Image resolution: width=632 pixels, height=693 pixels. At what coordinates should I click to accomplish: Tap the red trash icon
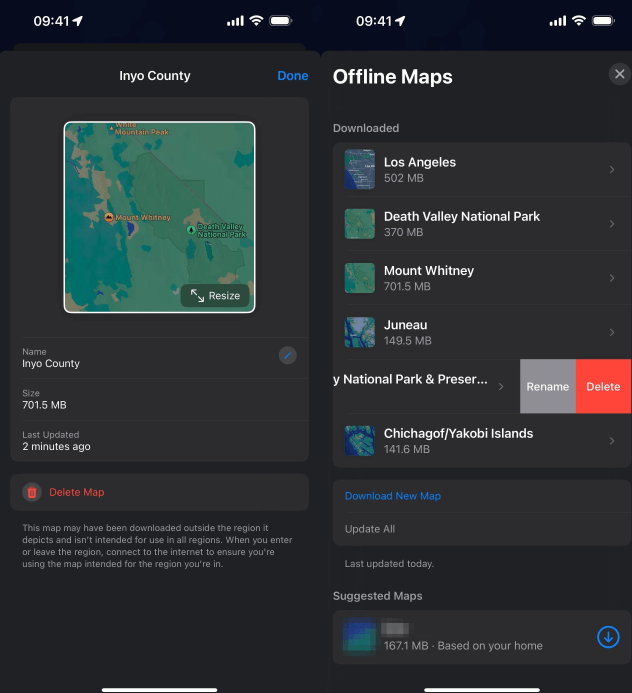pyautogui.click(x=32, y=492)
